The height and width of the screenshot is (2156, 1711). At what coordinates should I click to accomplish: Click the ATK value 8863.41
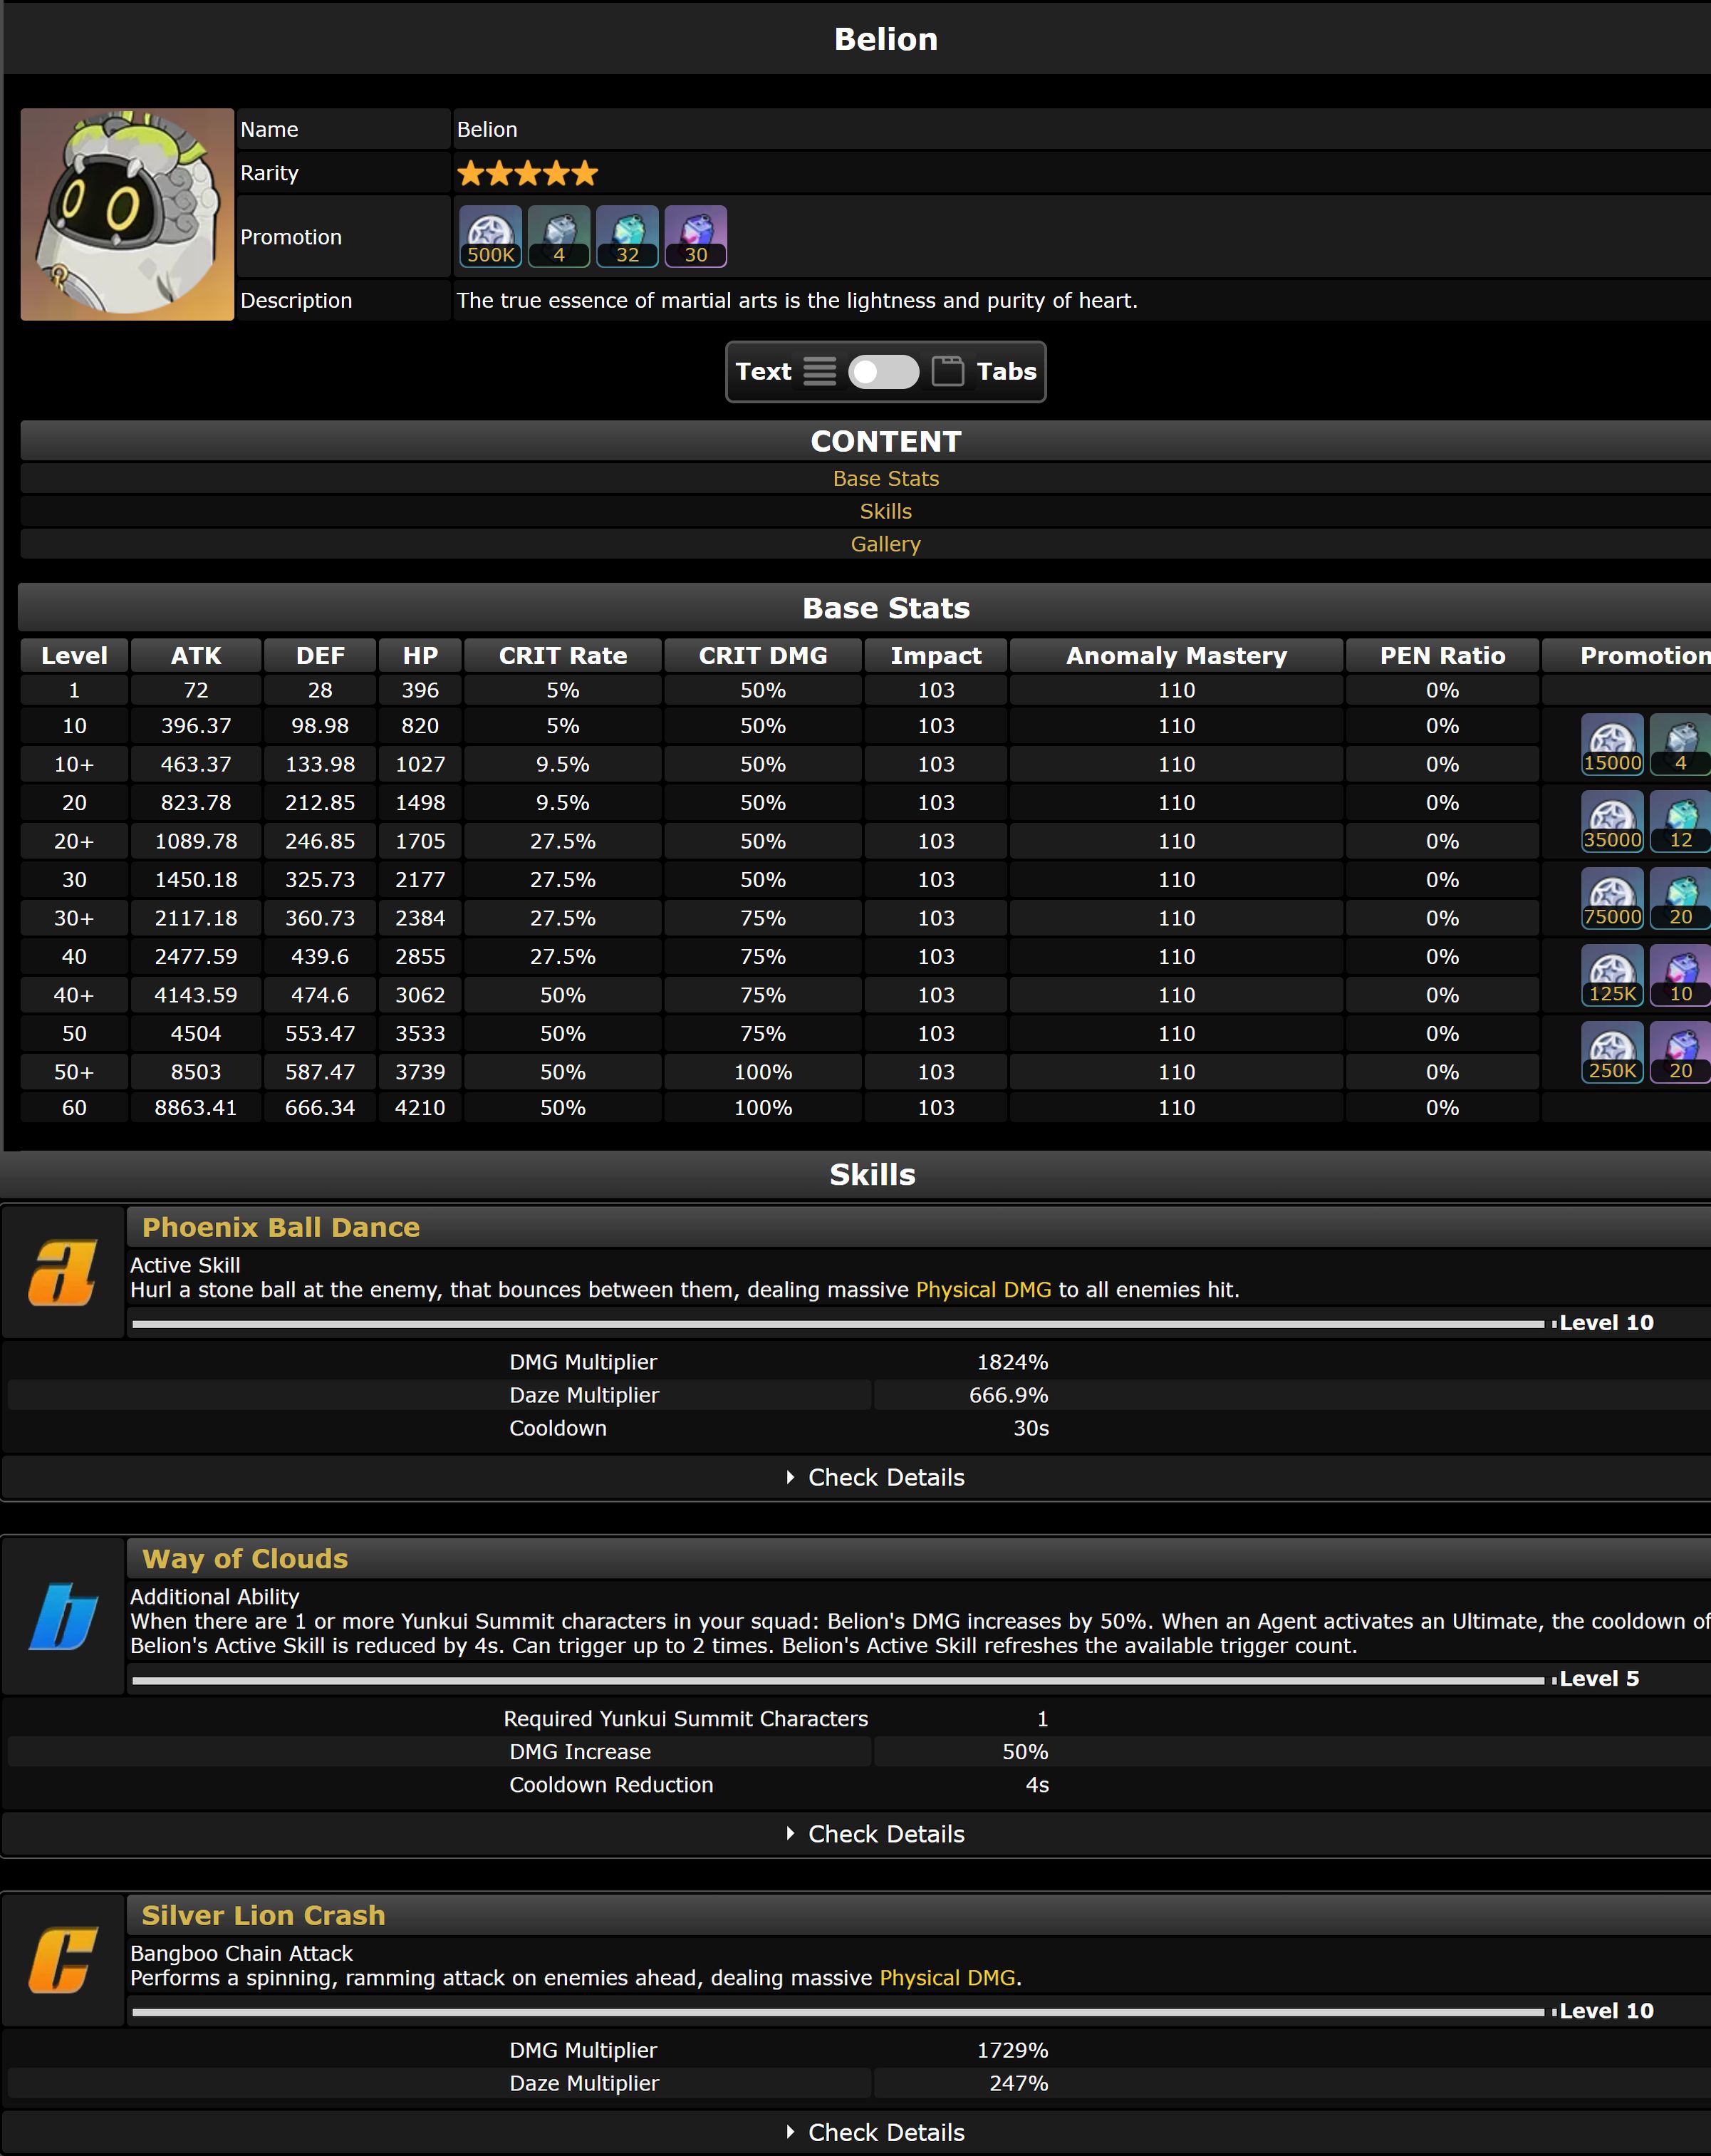196,1108
